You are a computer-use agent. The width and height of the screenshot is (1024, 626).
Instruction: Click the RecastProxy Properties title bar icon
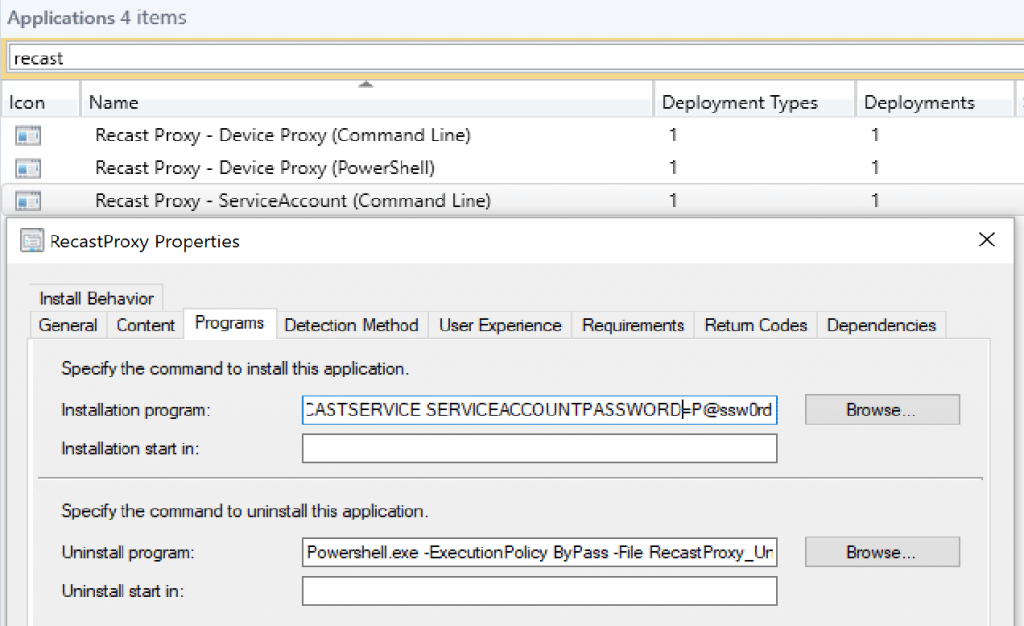pyautogui.click(x=32, y=241)
